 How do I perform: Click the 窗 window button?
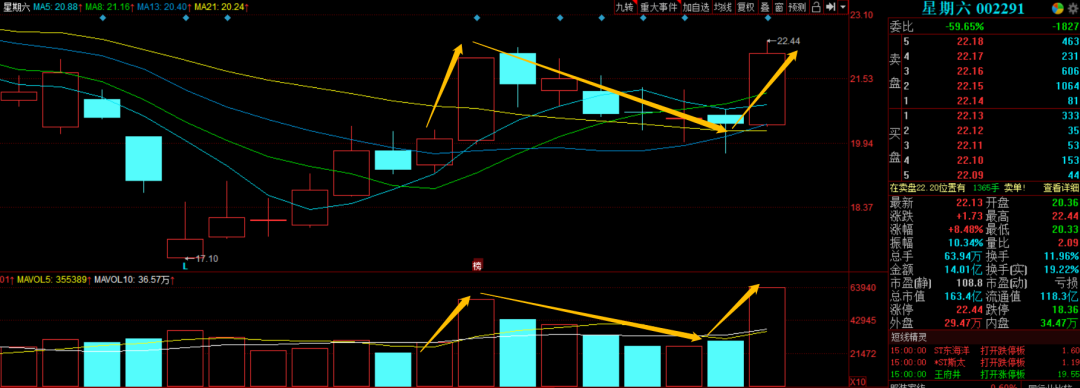point(779,7)
